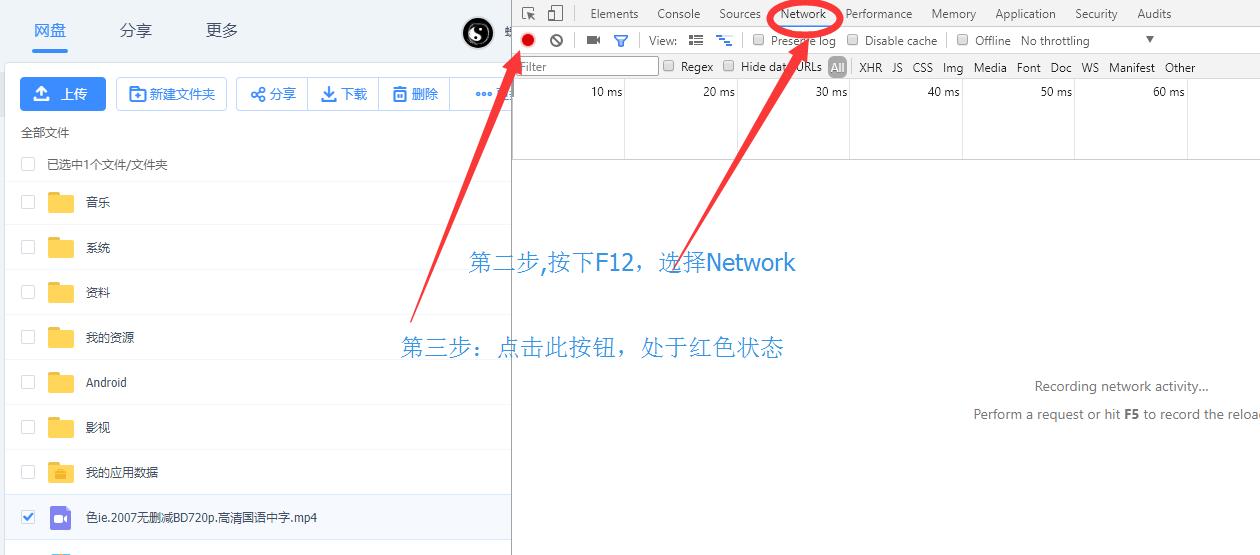
Task: Open the Audits tab
Action: click(1154, 14)
